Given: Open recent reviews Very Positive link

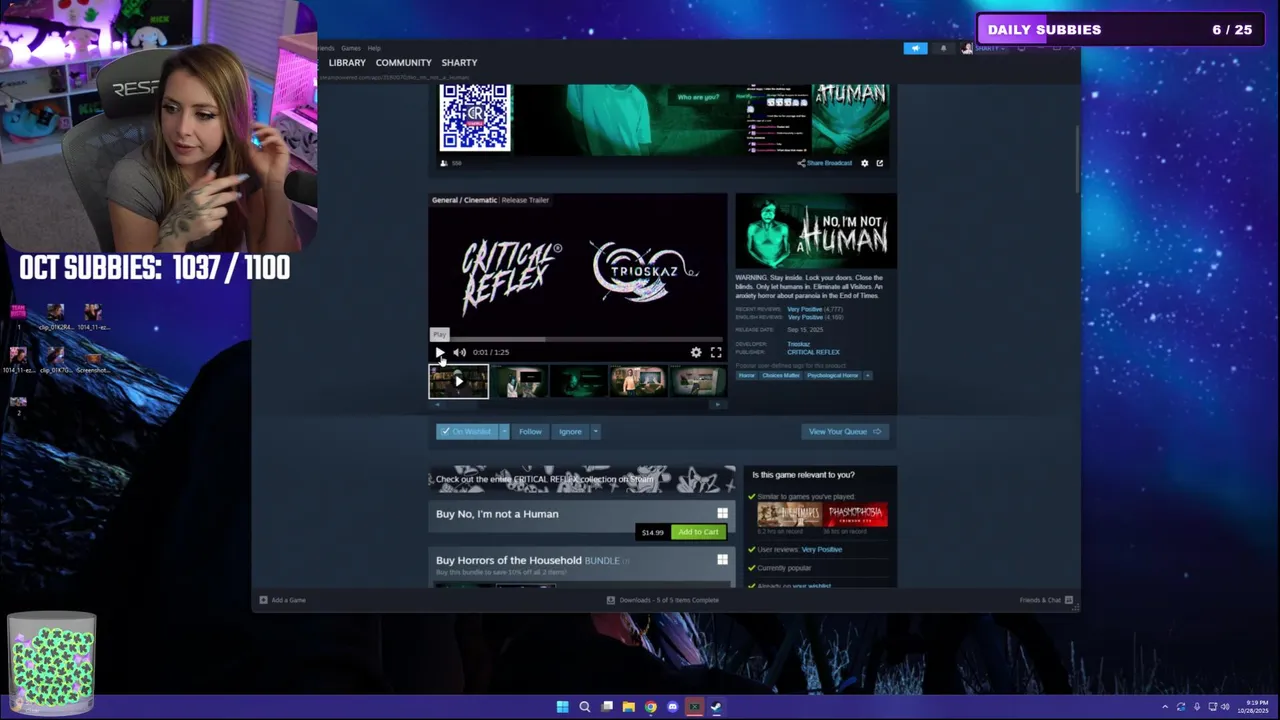Looking at the screenshot, I should [x=805, y=309].
